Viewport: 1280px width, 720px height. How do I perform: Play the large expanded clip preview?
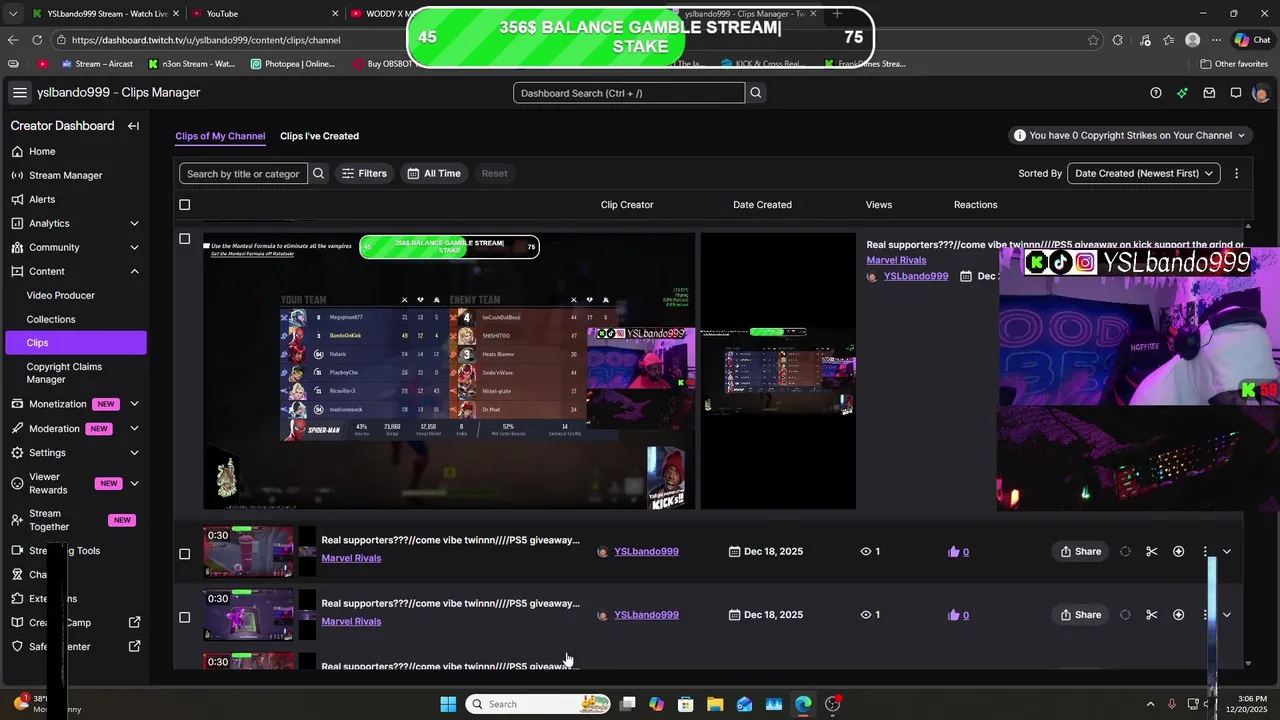click(449, 371)
